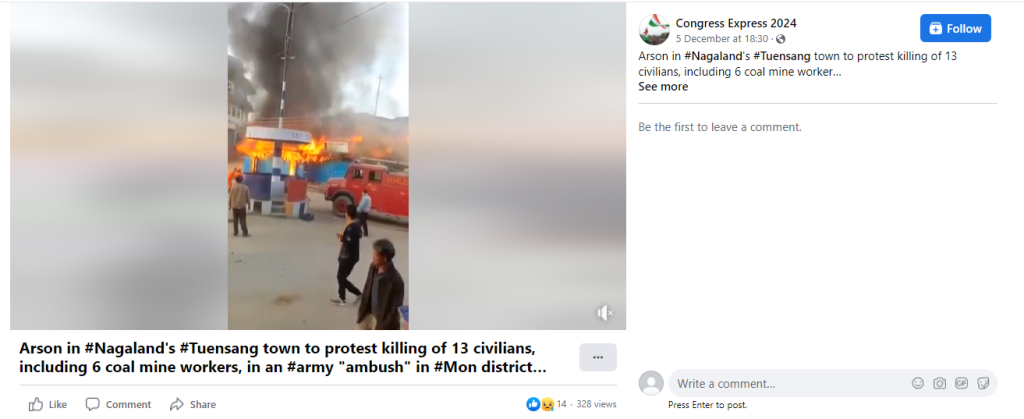The height and width of the screenshot is (419, 1024).
Task: Play the arson video in the player
Action: (x=318, y=166)
